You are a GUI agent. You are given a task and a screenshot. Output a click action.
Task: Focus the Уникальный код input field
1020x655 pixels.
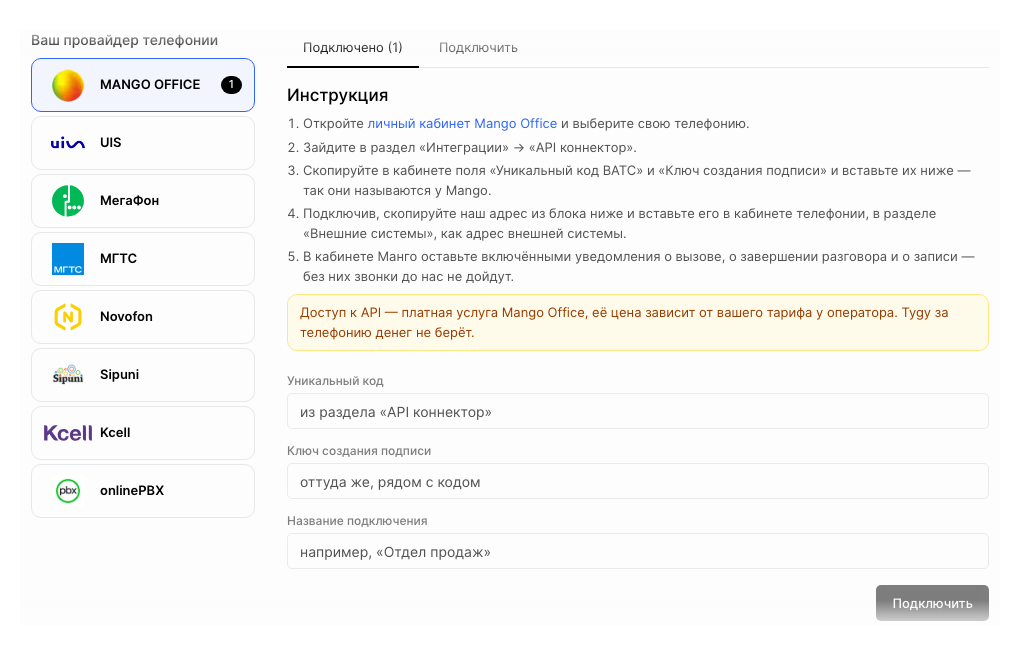(638, 412)
